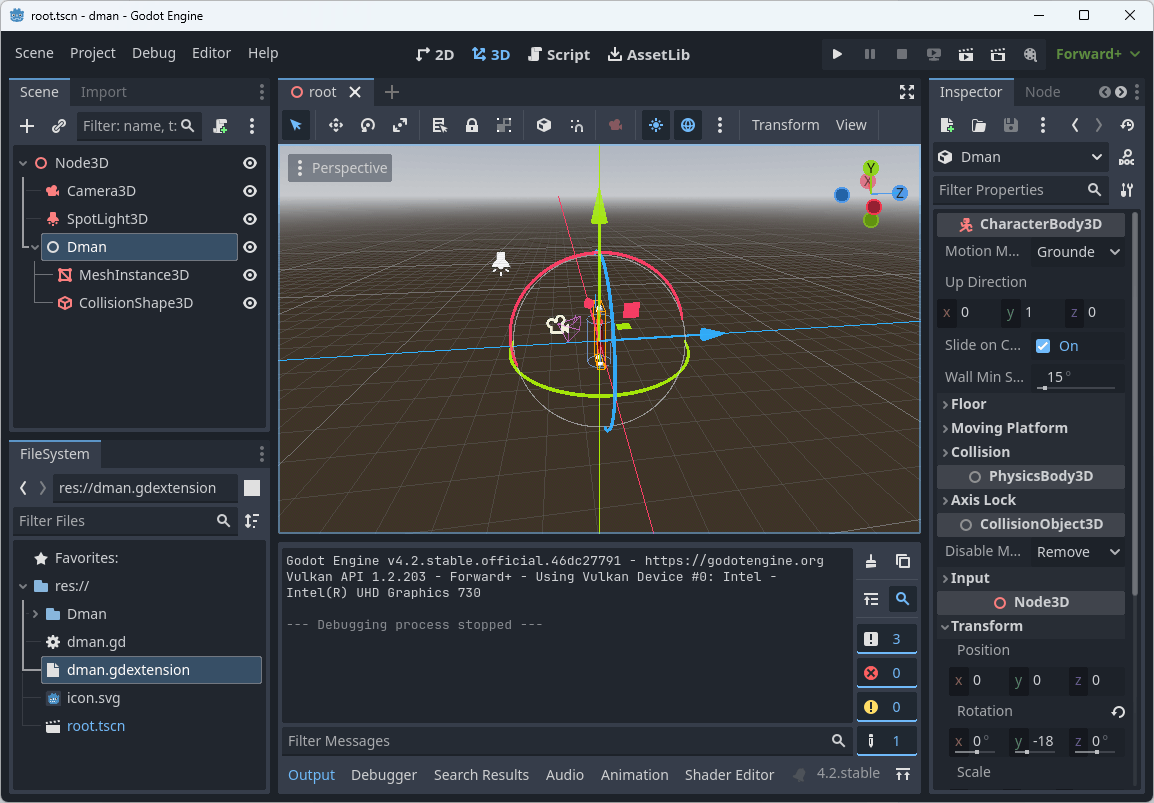
Task: Pause the running project
Action: 870,54
